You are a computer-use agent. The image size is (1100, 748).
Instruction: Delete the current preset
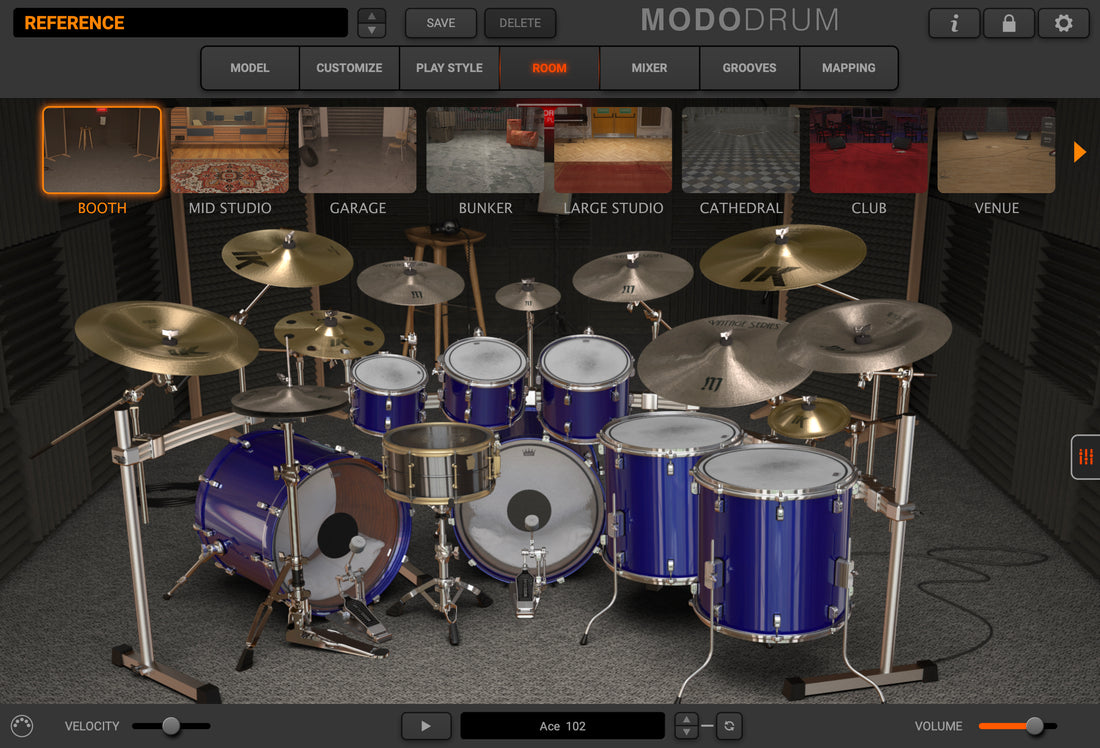click(x=520, y=23)
